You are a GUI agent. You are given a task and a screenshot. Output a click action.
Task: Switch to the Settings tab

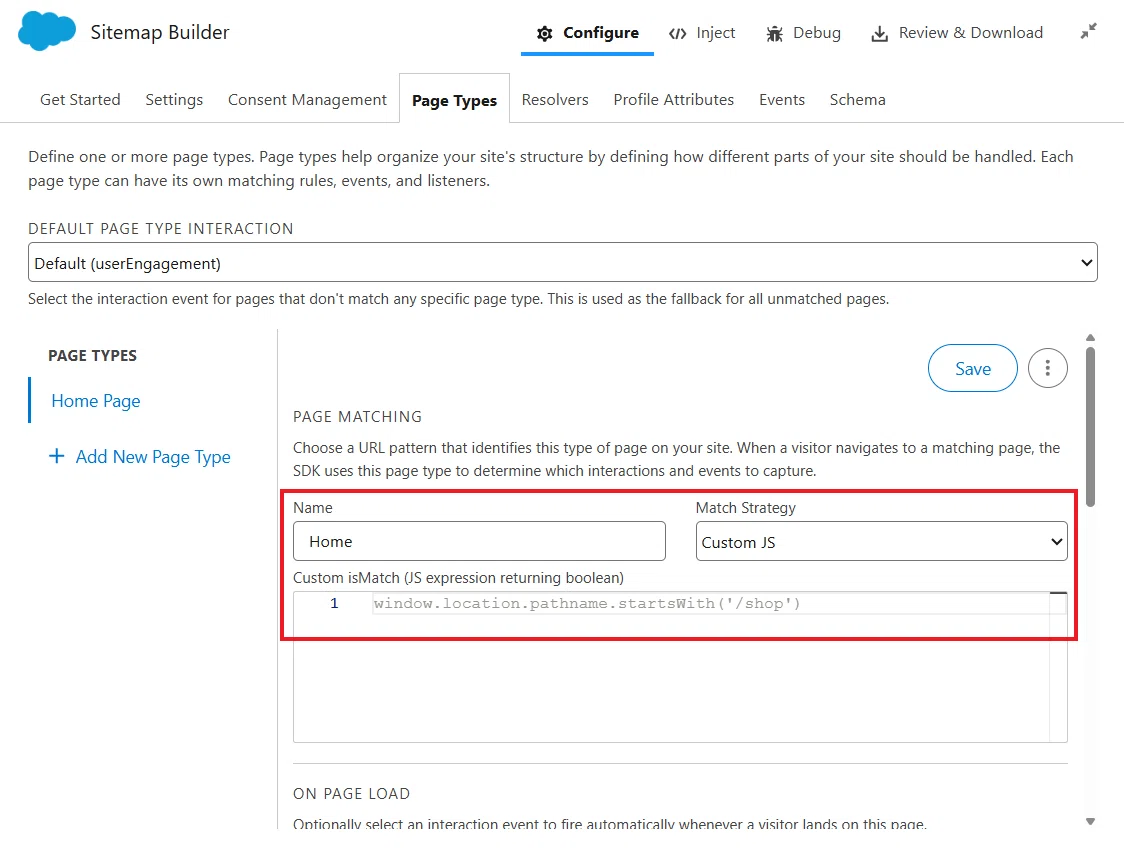pos(174,100)
